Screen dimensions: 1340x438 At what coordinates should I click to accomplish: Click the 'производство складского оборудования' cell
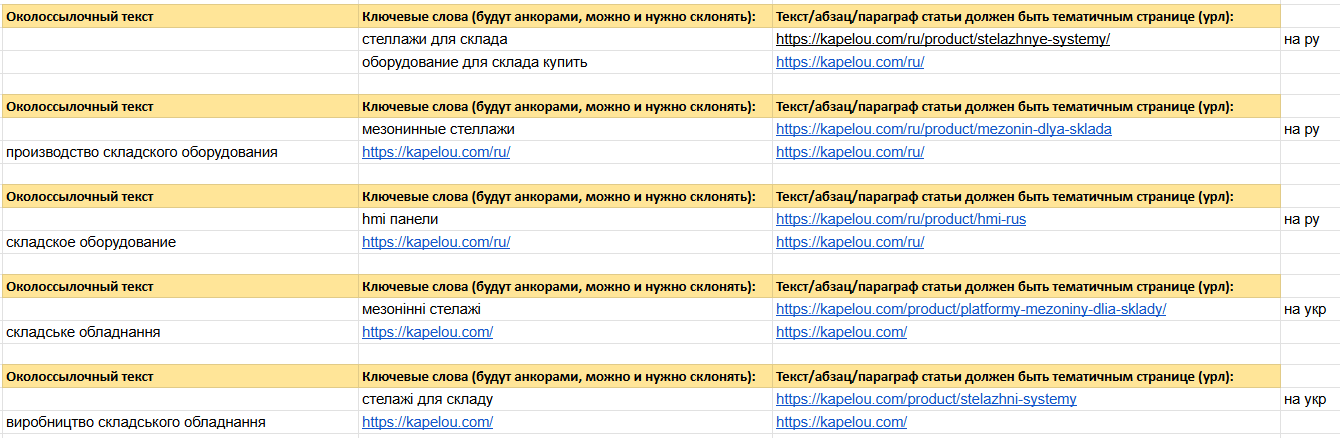click(x=179, y=152)
